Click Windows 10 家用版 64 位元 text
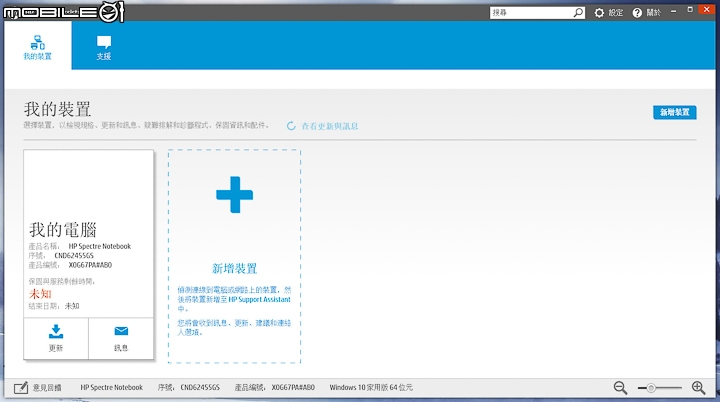This screenshot has height=402, width=720. click(x=371, y=387)
